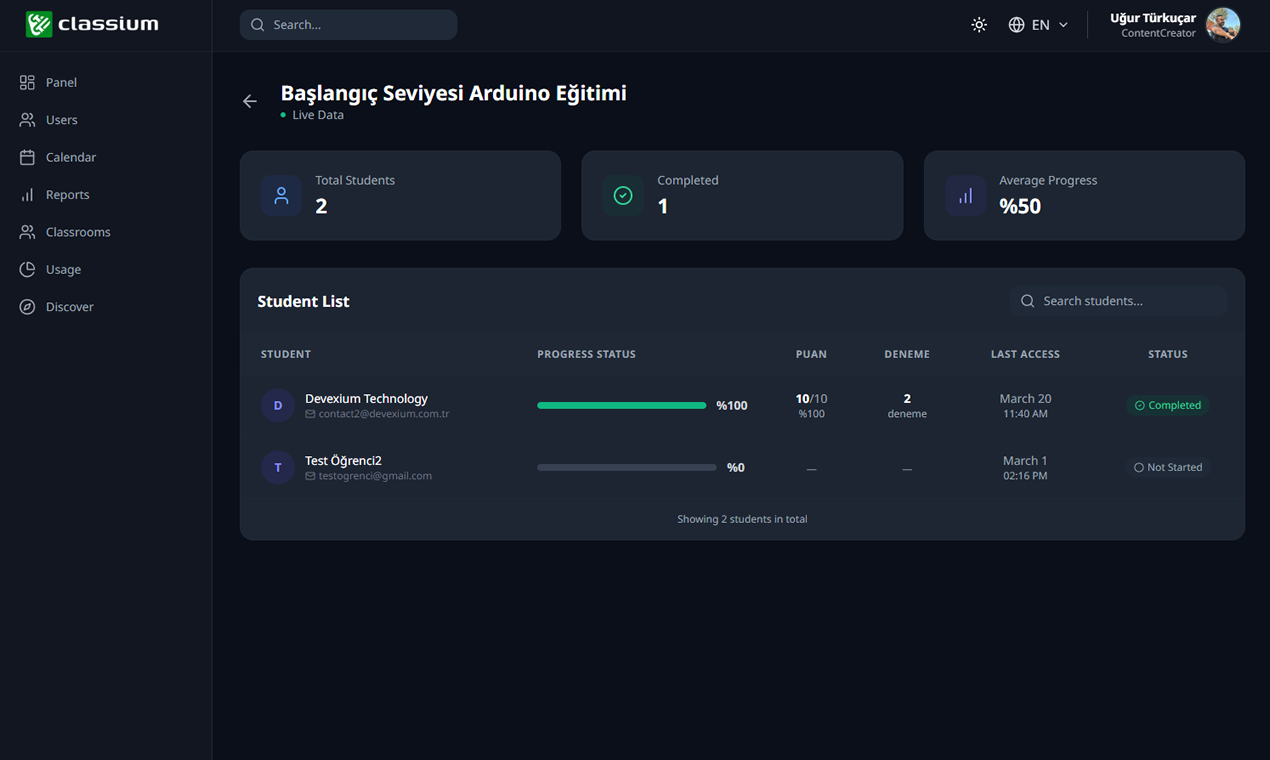This screenshot has width=1270, height=760.
Task: Click the Completed checkmark card icon
Action: 623,196
